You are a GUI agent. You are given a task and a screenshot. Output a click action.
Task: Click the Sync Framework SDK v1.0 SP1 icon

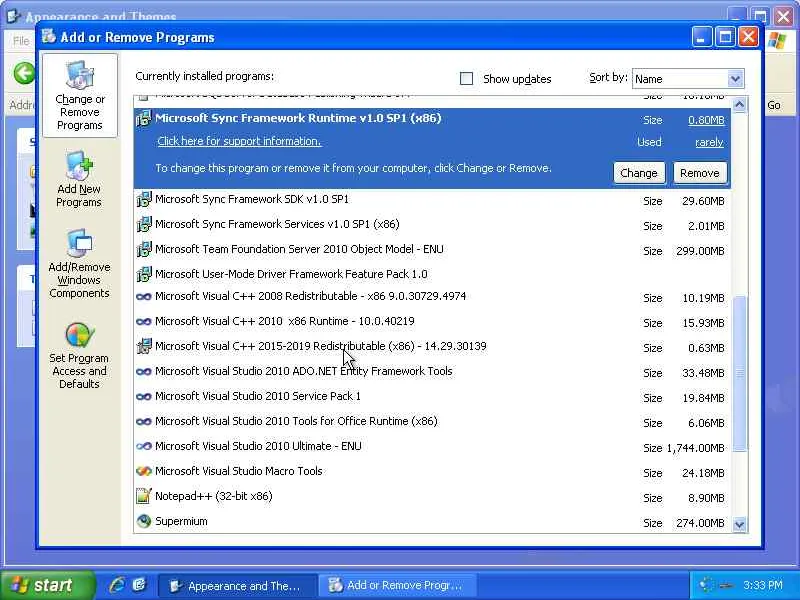tap(144, 199)
